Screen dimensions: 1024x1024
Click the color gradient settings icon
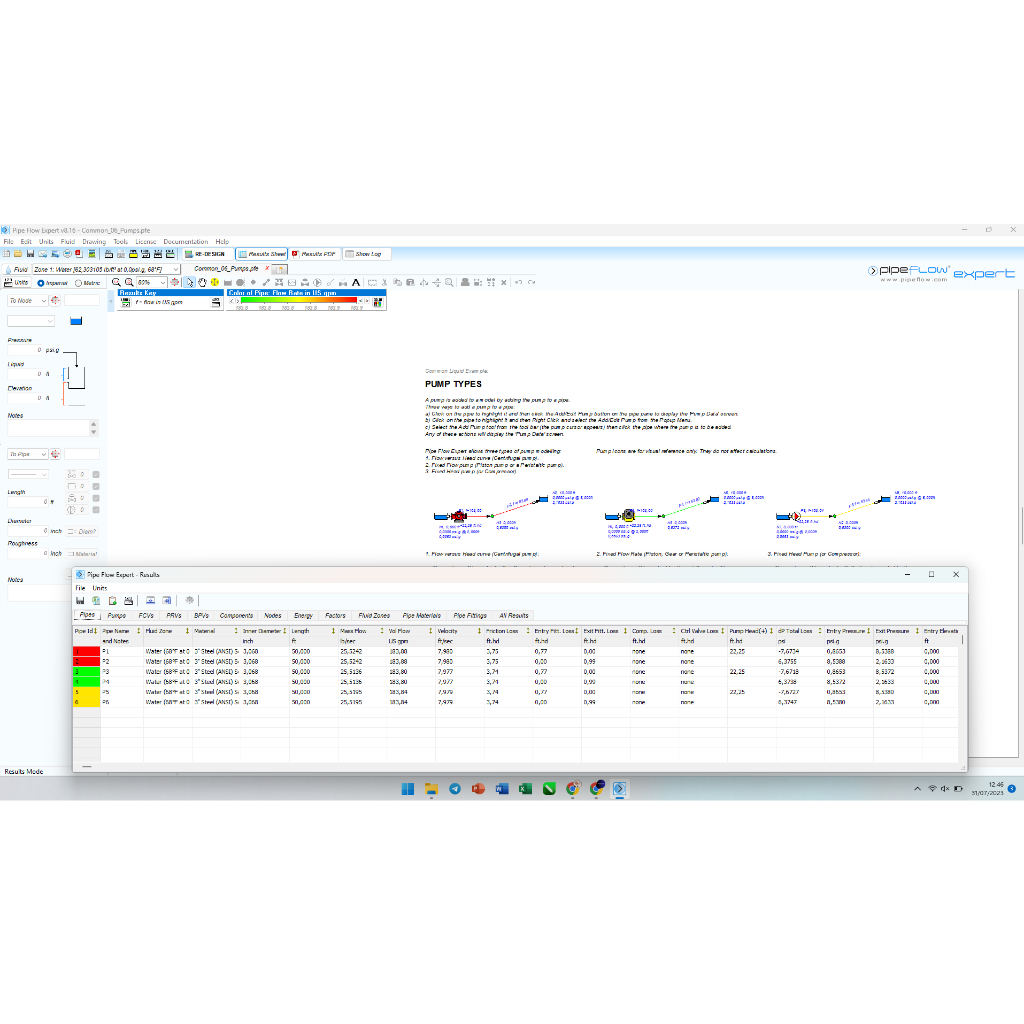click(x=377, y=302)
